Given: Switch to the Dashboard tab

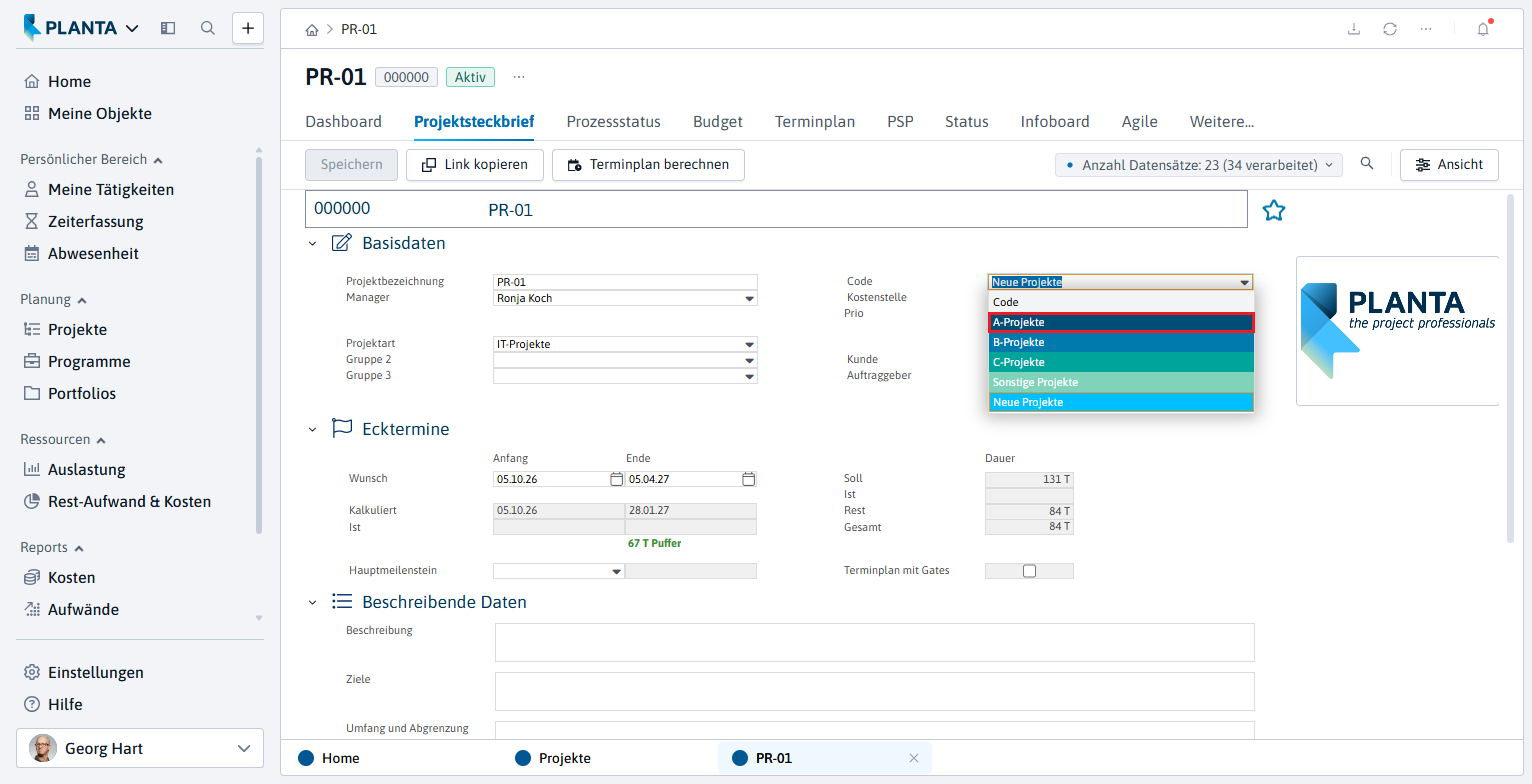Looking at the screenshot, I should pyautogui.click(x=343, y=122).
